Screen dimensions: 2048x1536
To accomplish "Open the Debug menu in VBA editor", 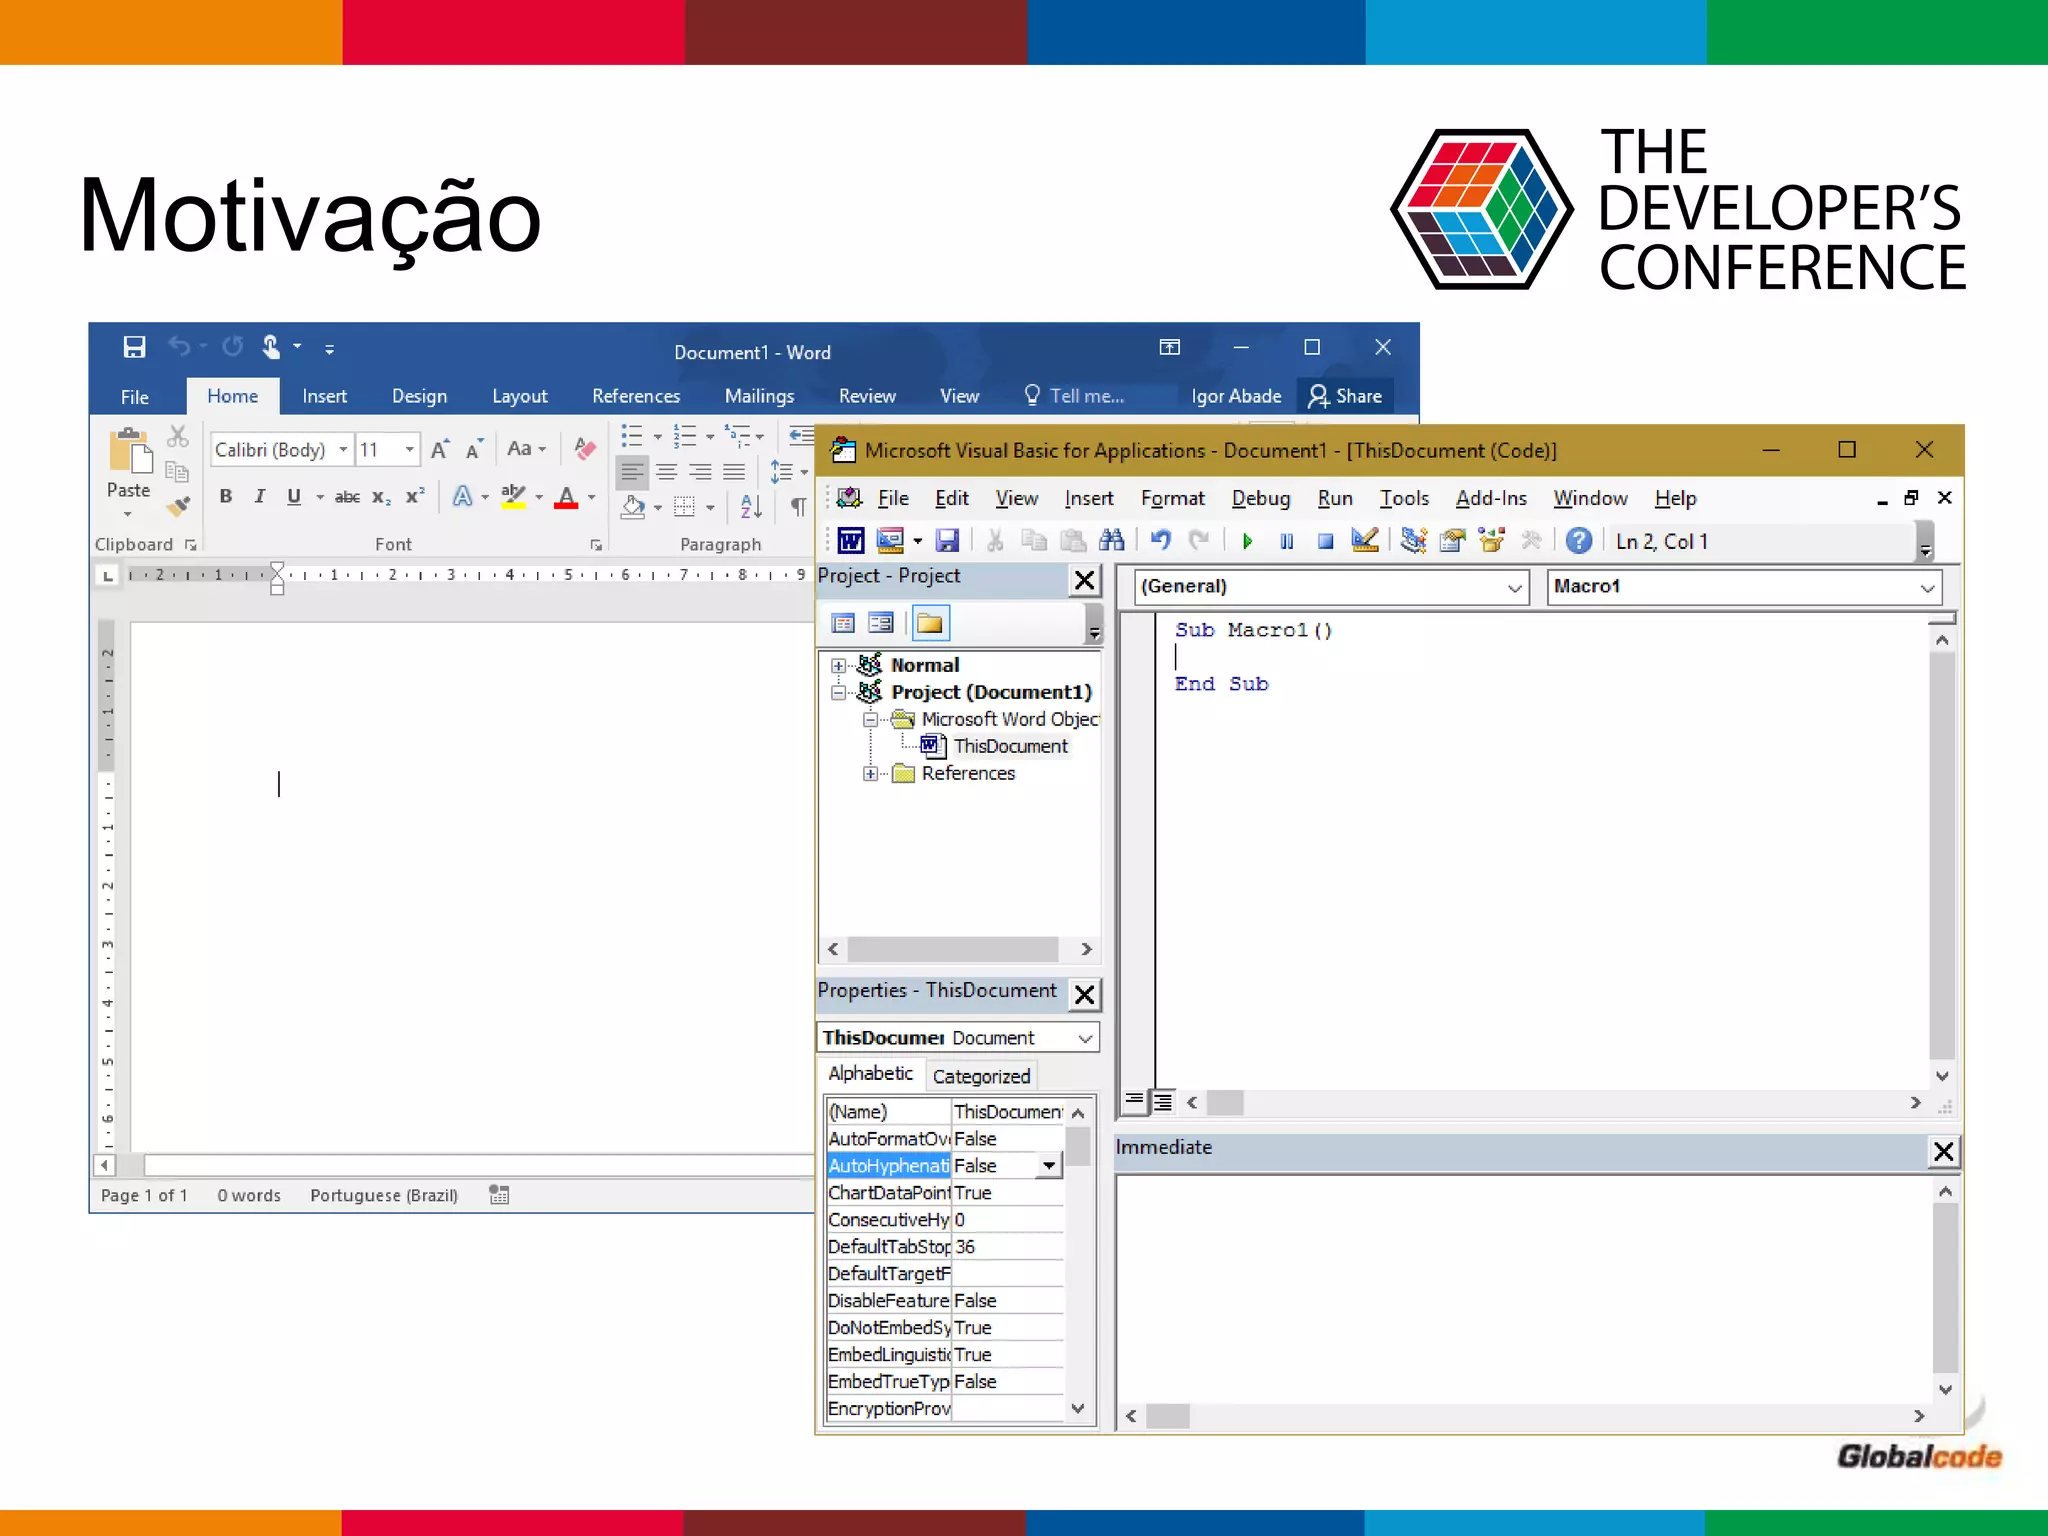I will click(1260, 498).
